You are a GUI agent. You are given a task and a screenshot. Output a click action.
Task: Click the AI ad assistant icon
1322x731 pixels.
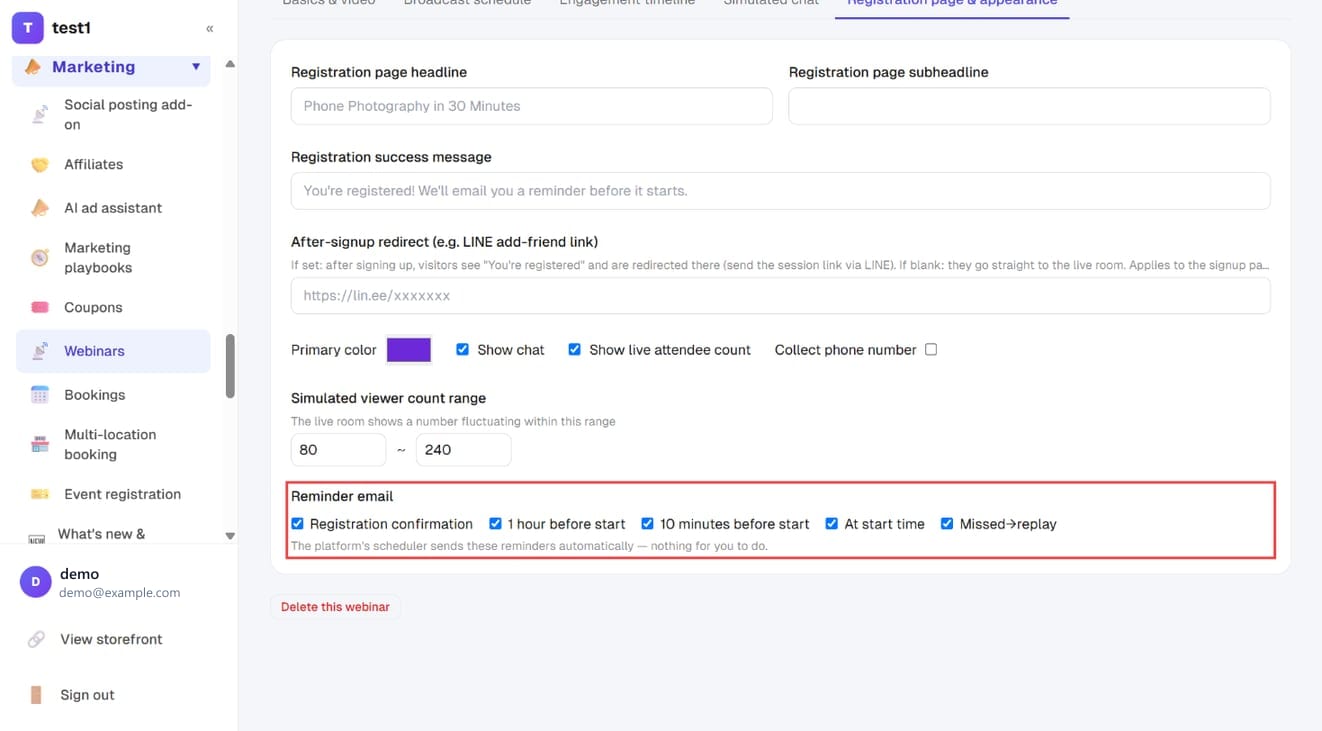pos(40,208)
